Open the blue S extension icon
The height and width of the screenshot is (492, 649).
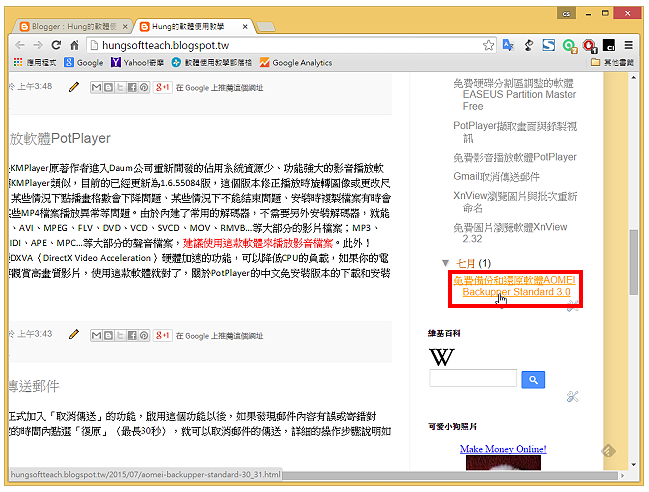click(x=549, y=45)
